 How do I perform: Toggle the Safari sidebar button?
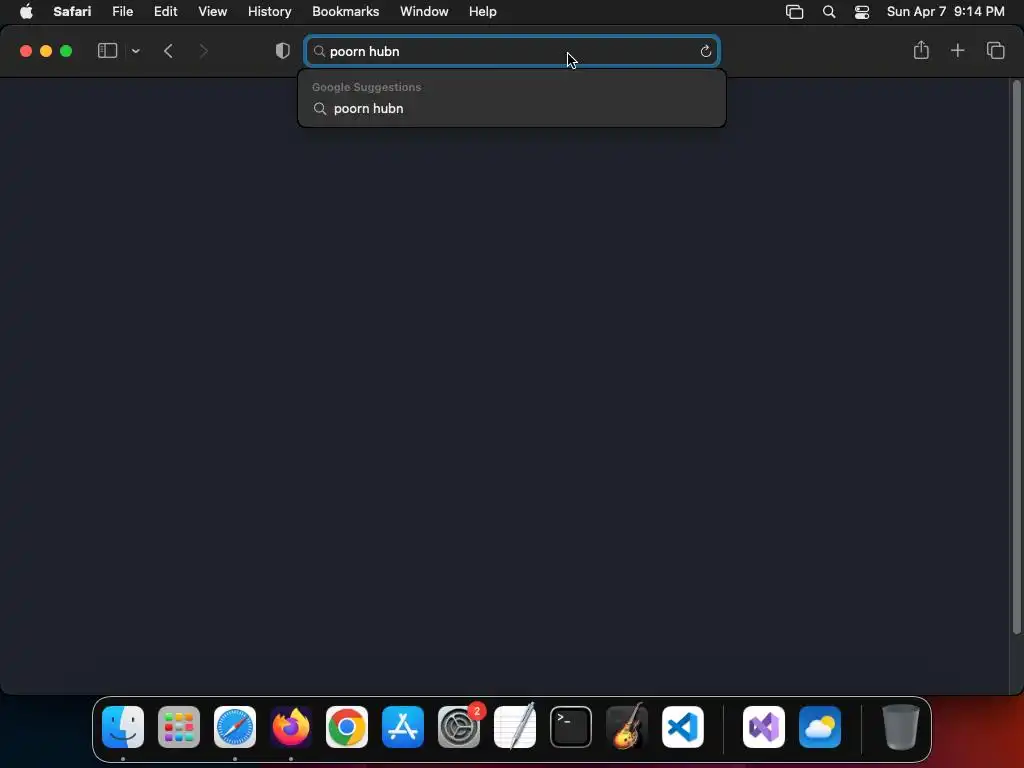pos(107,51)
